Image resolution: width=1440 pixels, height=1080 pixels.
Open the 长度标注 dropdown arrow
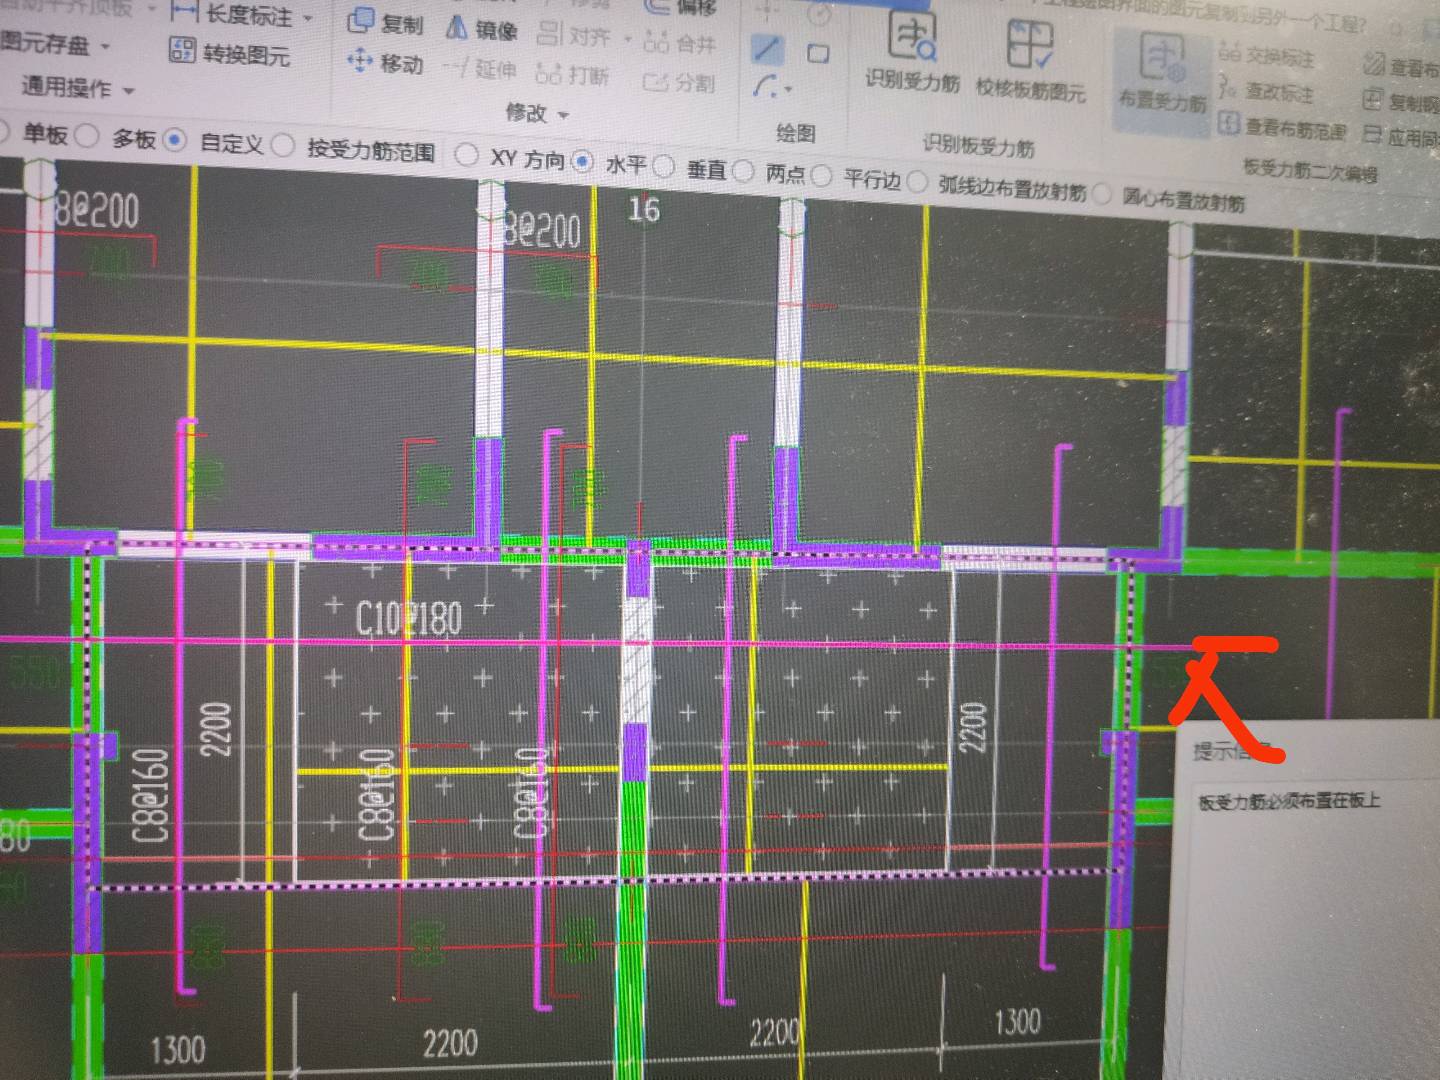tap(308, 19)
